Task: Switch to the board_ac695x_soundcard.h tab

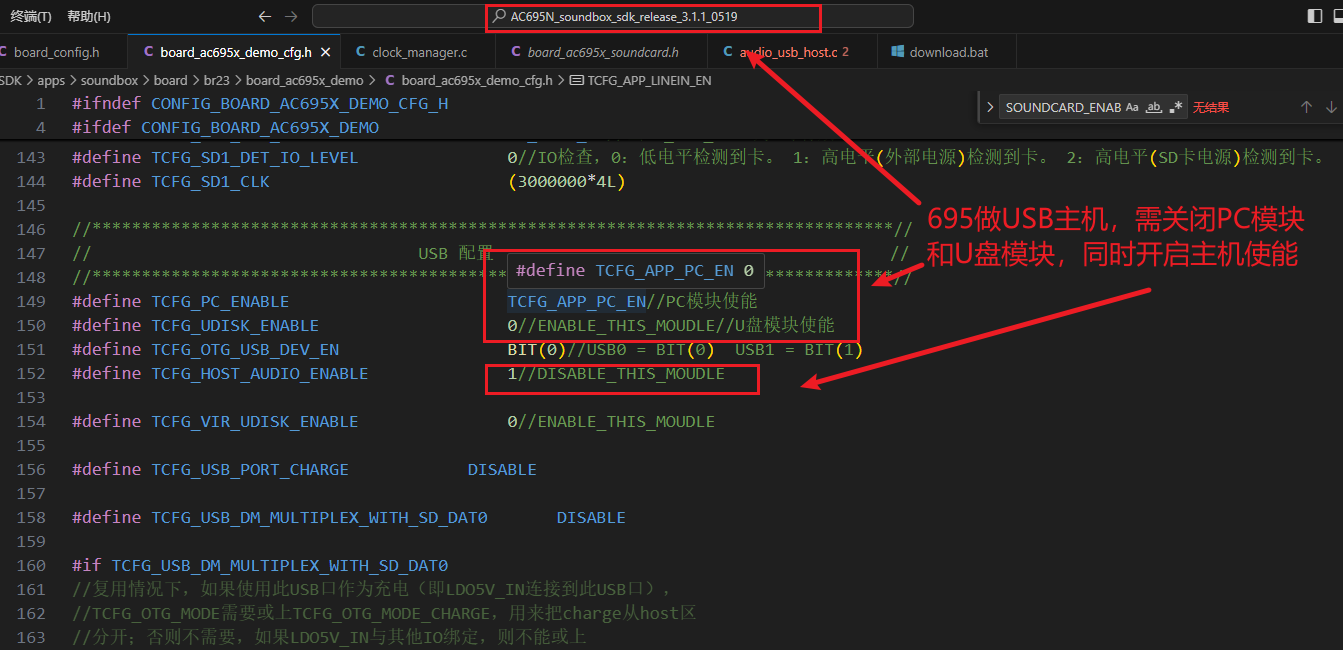Action: [x=603, y=52]
